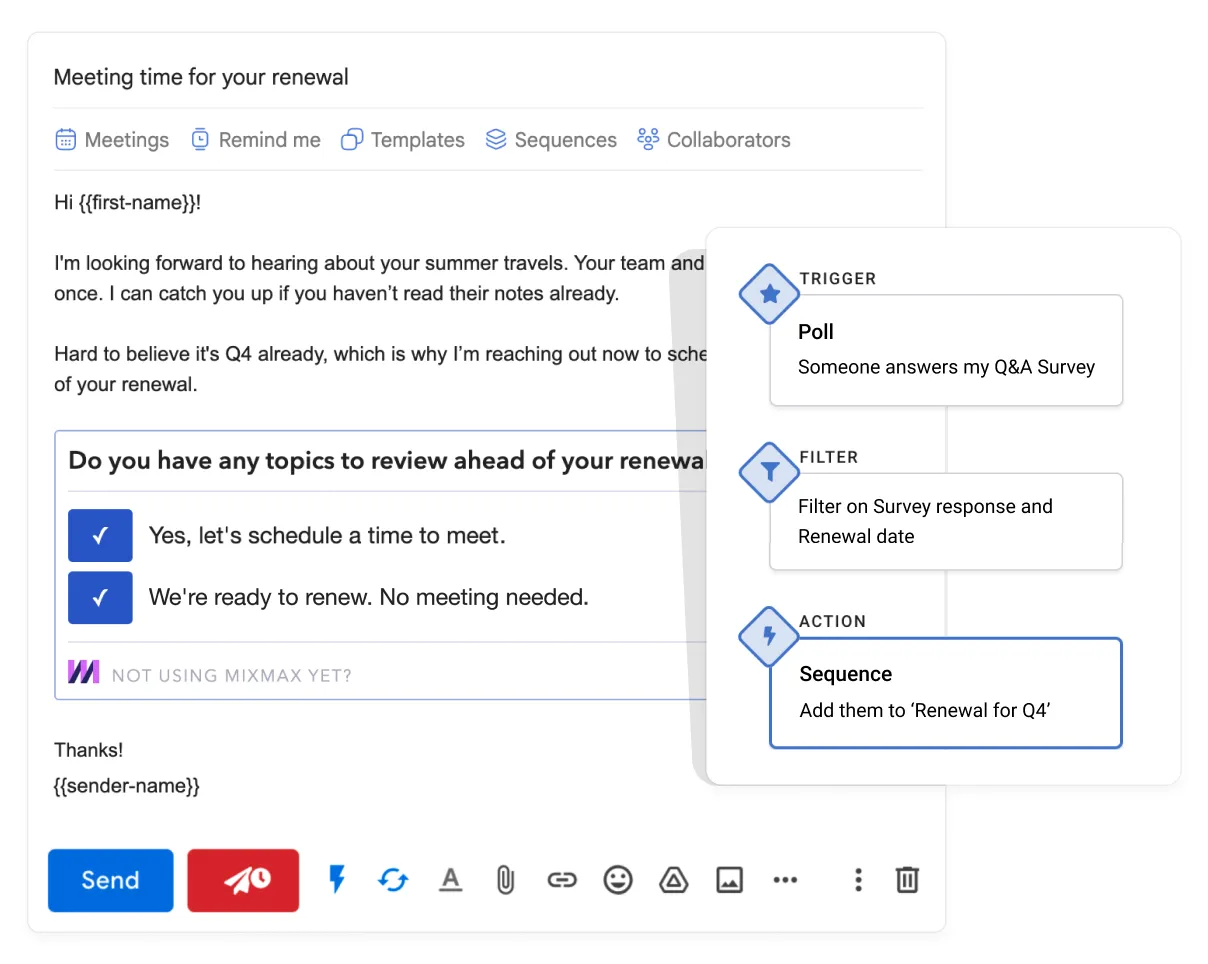1208x964 pixels.
Task: Open vertical three-dot options menu
Action: point(857,880)
